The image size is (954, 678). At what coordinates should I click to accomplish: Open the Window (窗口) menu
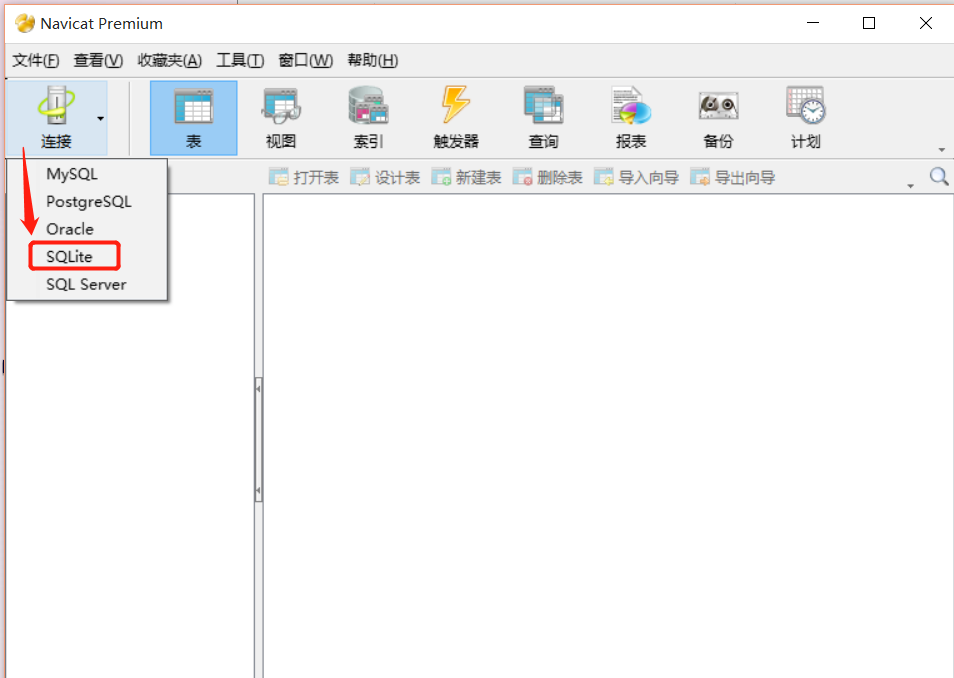pyautogui.click(x=305, y=60)
